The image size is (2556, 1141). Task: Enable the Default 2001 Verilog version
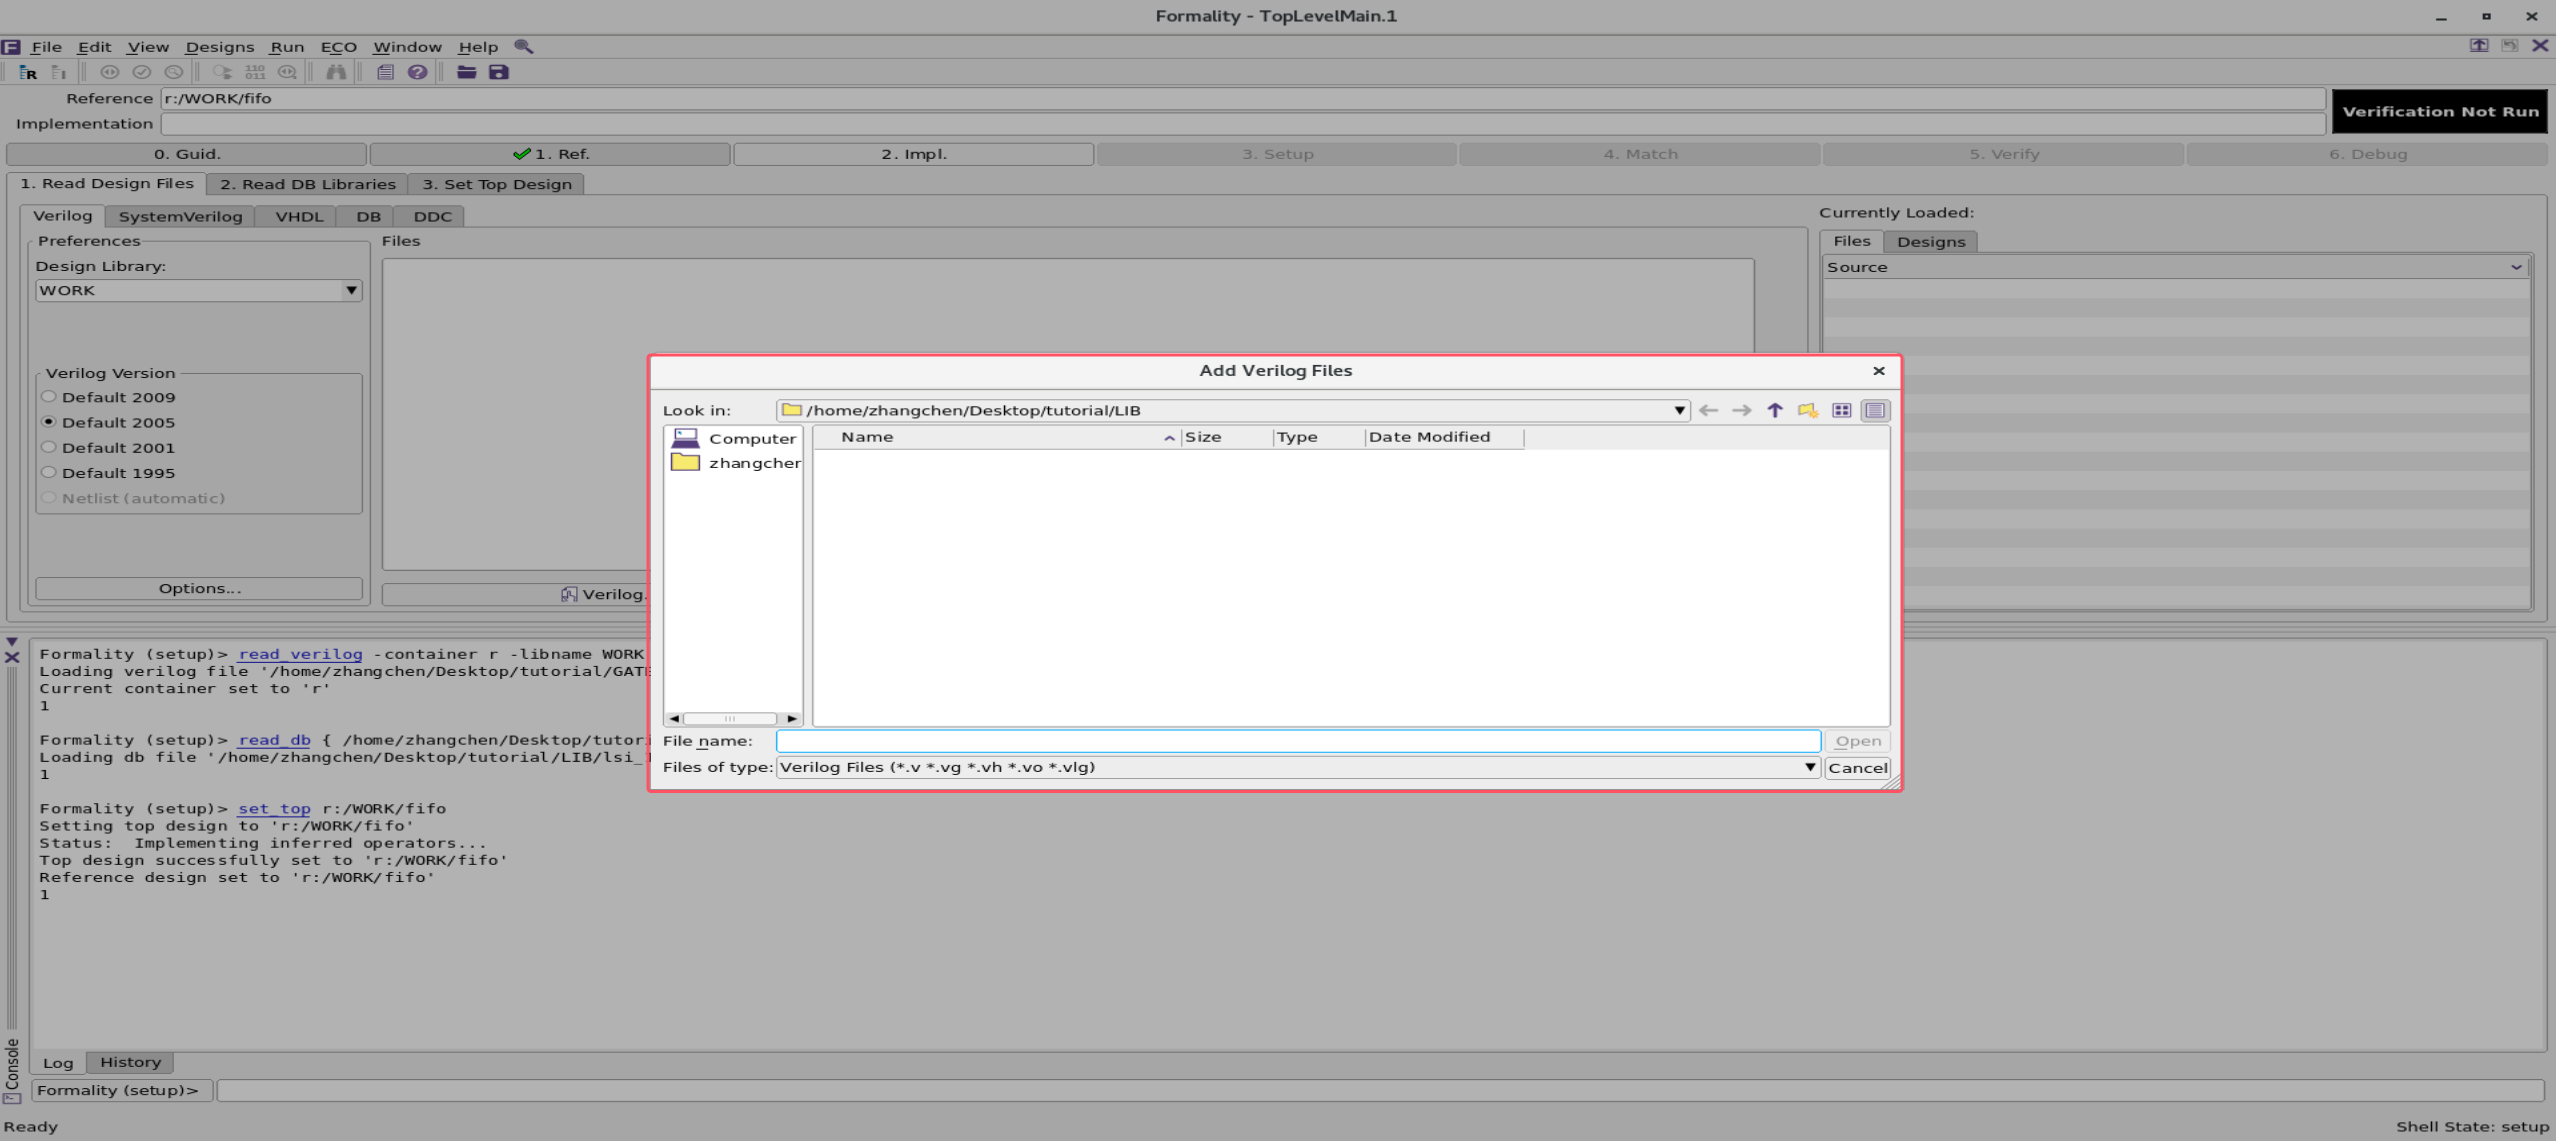49,447
